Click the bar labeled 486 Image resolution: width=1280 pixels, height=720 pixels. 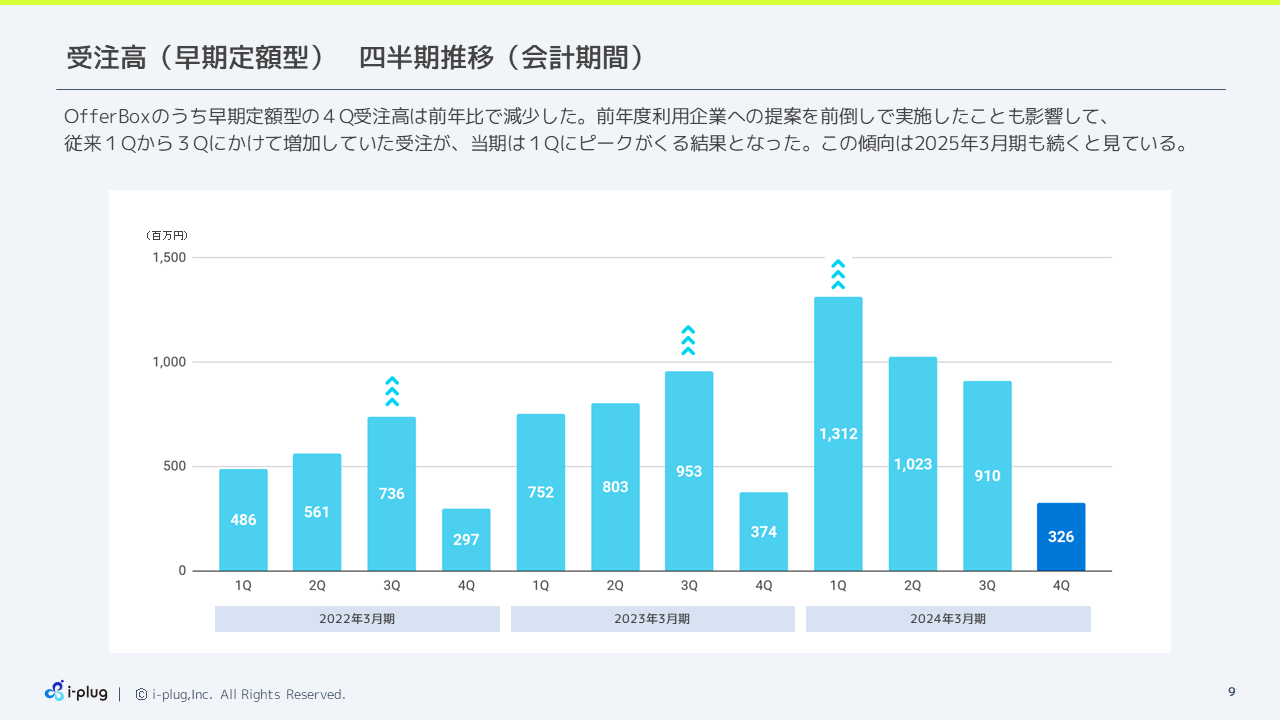pos(243,520)
